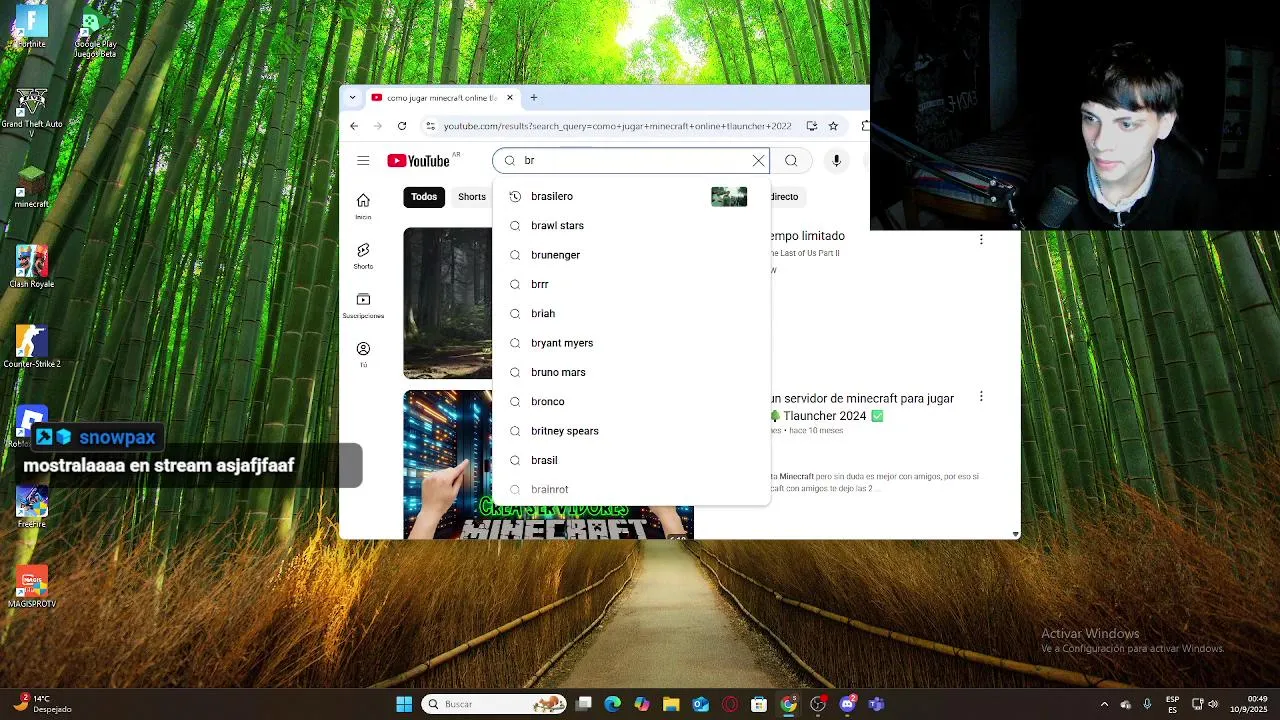
Task: Reload the YouTube page
Action: (x=402, y=126)
